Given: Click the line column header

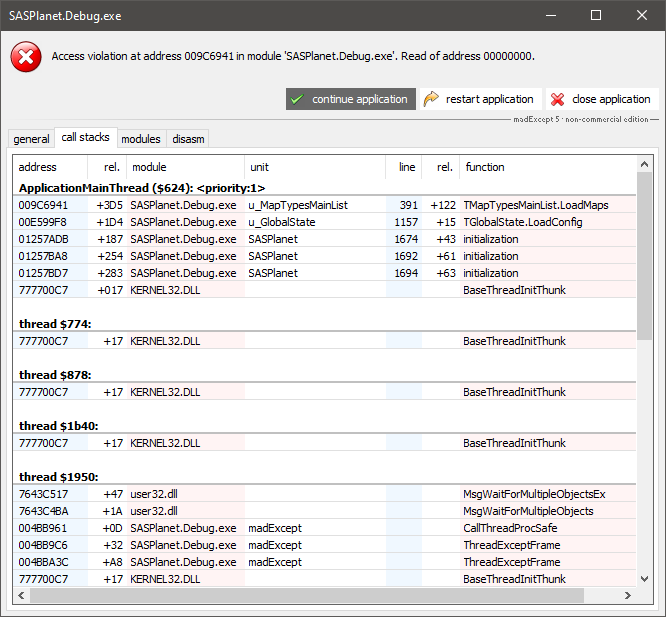Looking at the screenshot, I should pyautogui.click(x=404, y=167).
